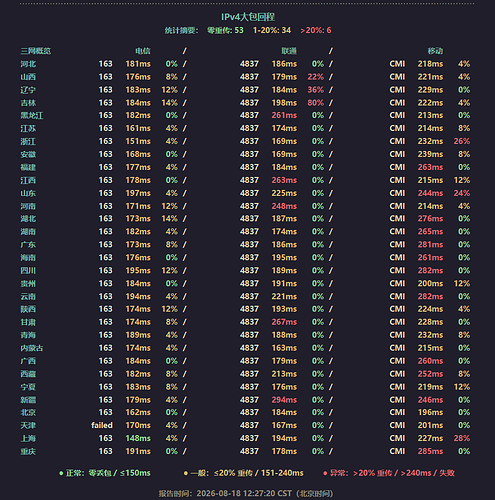Click the 151ms 电信 latency in 浙江 row
Viewport: 495px width, 500px height.
click(138, 141)
